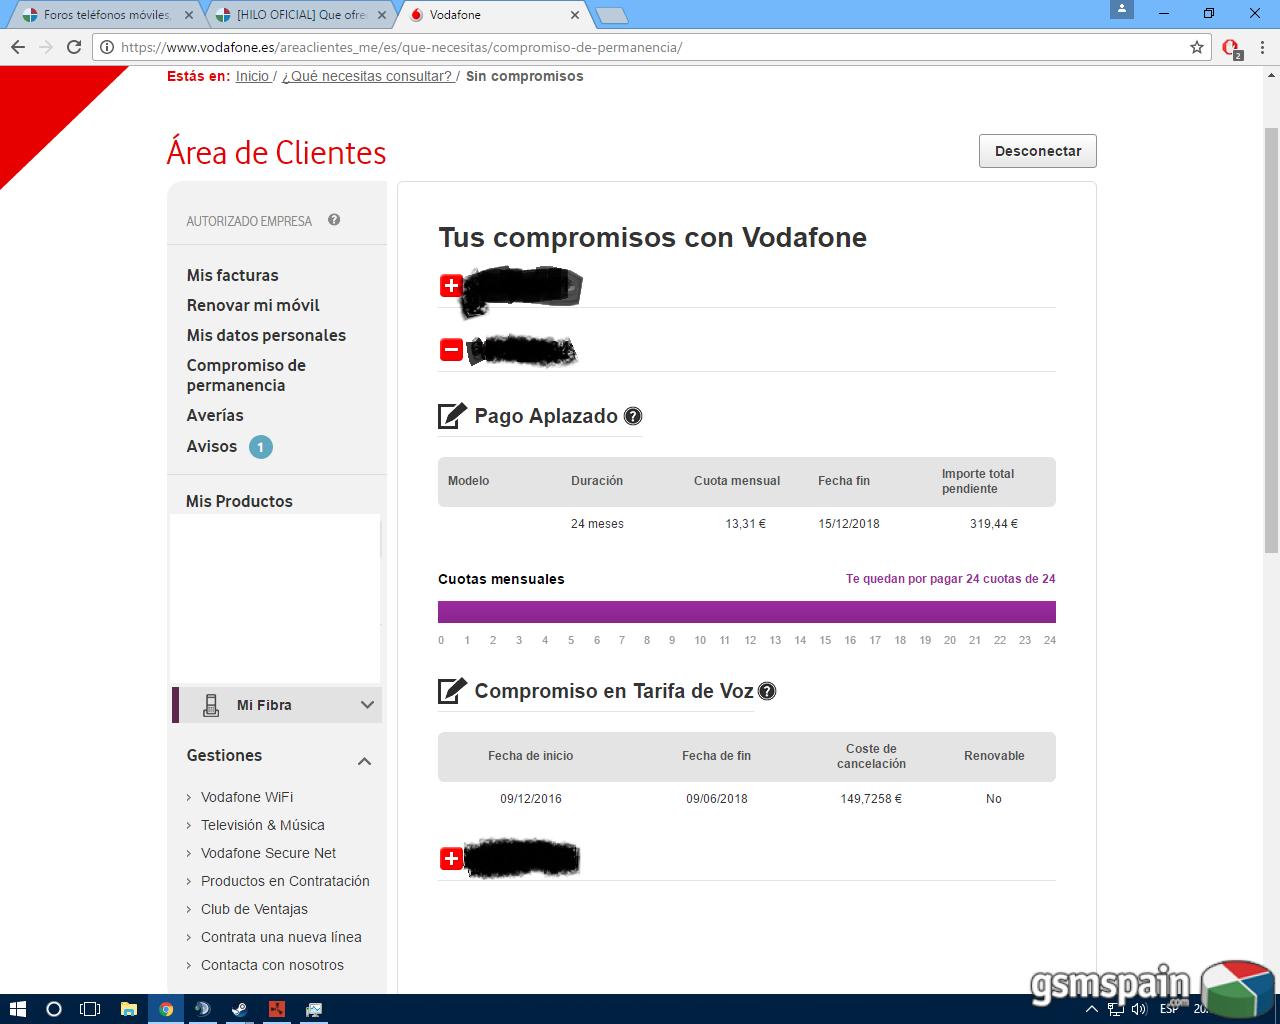Collapse the Gestiones section chevron
The width and height of the screenshot is (1280, 1024).
pyautogui.click(x=364, y=761)
